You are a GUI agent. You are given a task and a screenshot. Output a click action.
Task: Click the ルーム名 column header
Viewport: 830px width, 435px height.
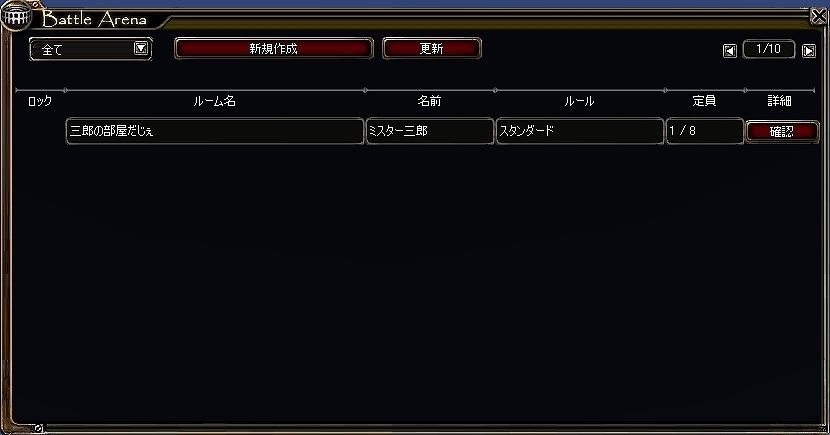pos(214,101)
